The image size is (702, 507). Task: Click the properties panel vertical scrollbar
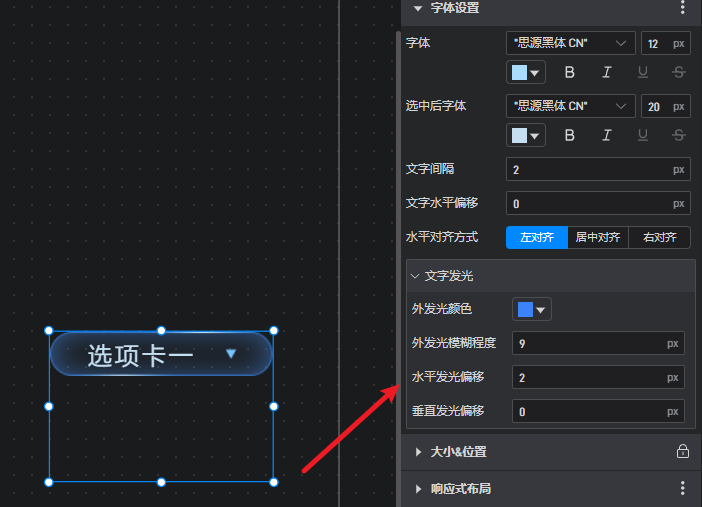point(398,269)
